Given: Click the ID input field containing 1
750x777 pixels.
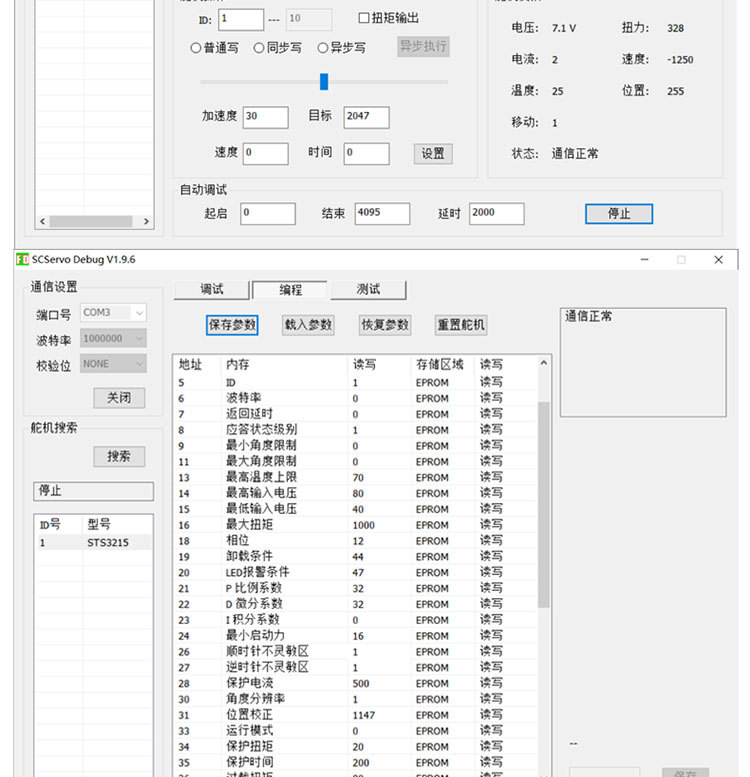Looking at the screenshot, I should coord(241,19).
